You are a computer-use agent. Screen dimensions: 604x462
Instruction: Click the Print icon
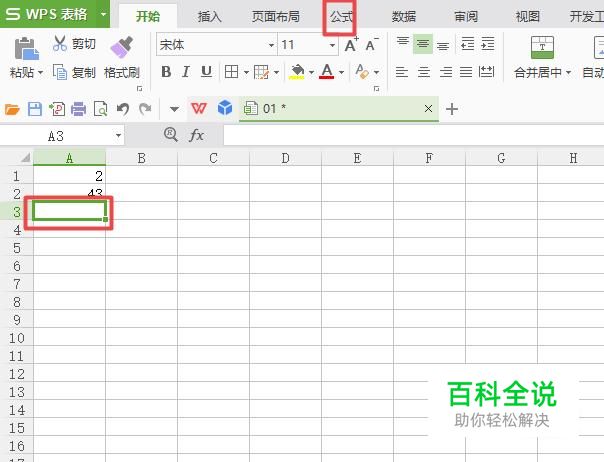pos(79,109)
